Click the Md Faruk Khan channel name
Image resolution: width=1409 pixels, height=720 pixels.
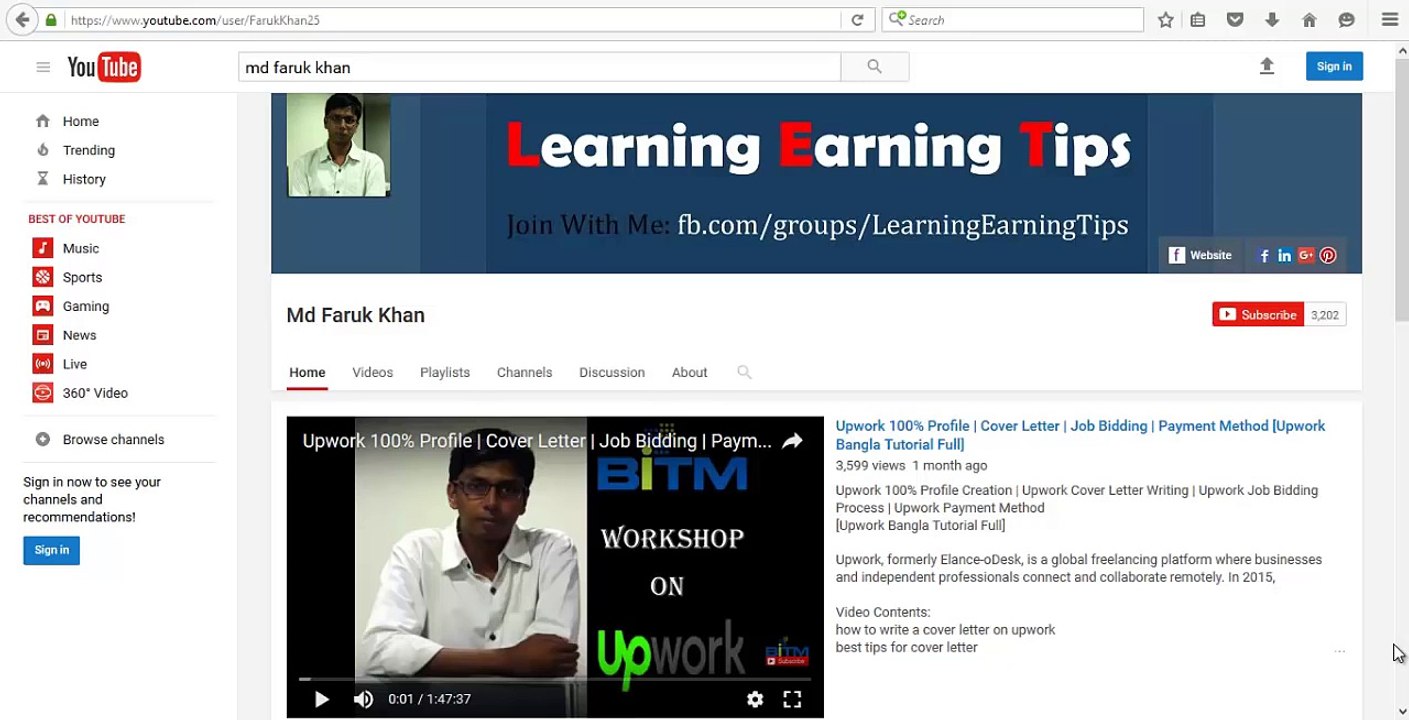click(x=356, y=315)
